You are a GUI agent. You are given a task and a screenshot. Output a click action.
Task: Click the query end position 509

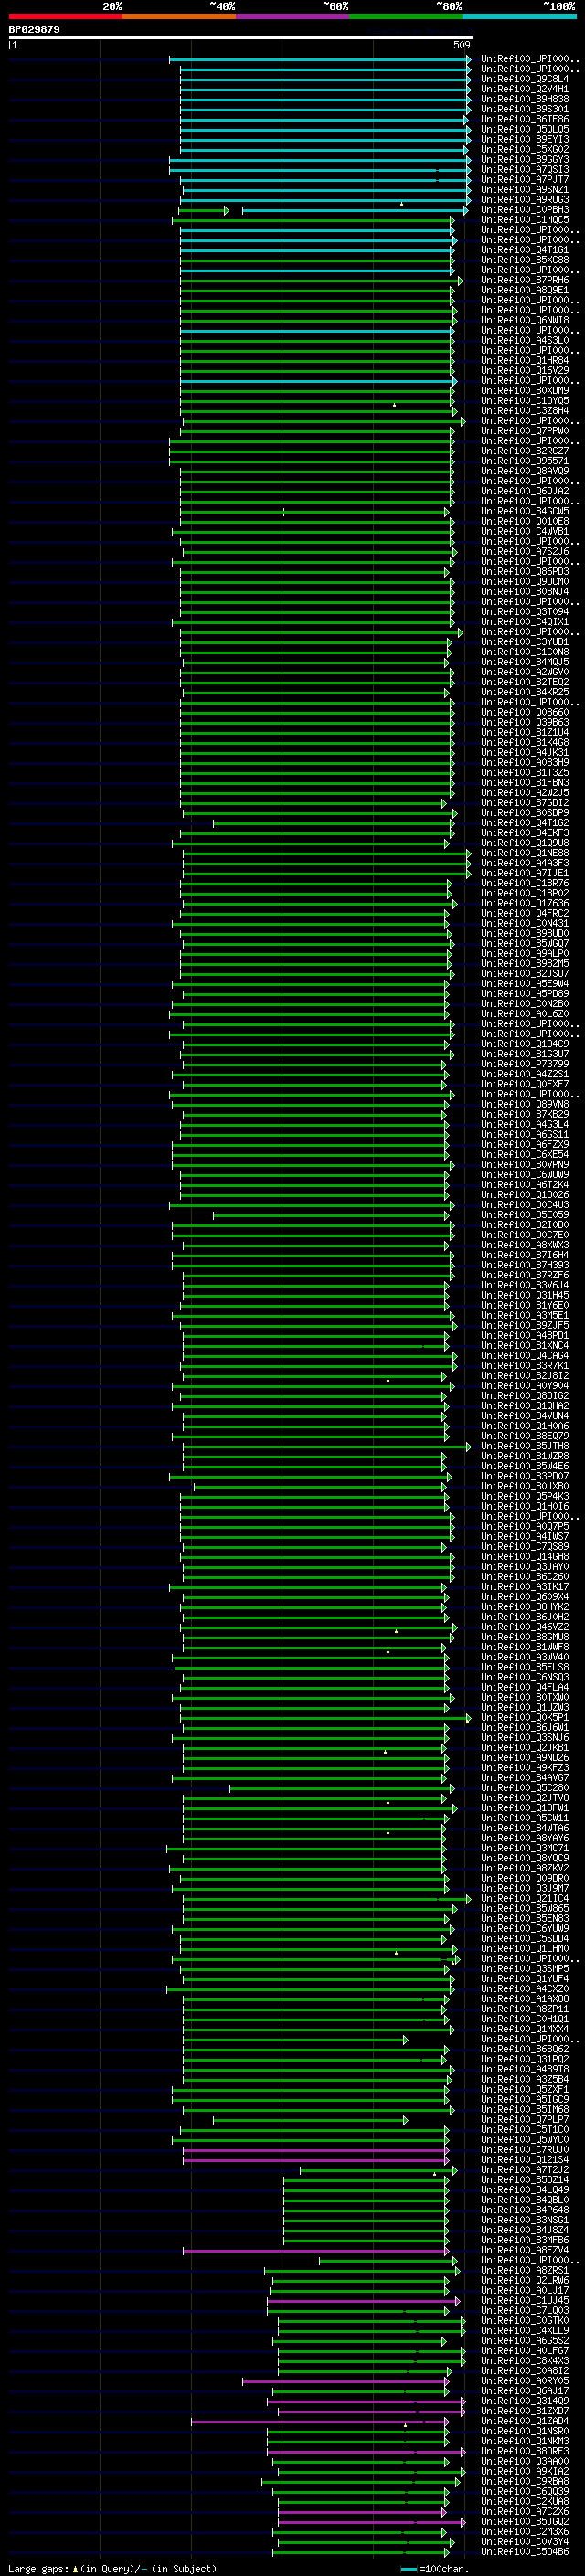tap(462, 45)
